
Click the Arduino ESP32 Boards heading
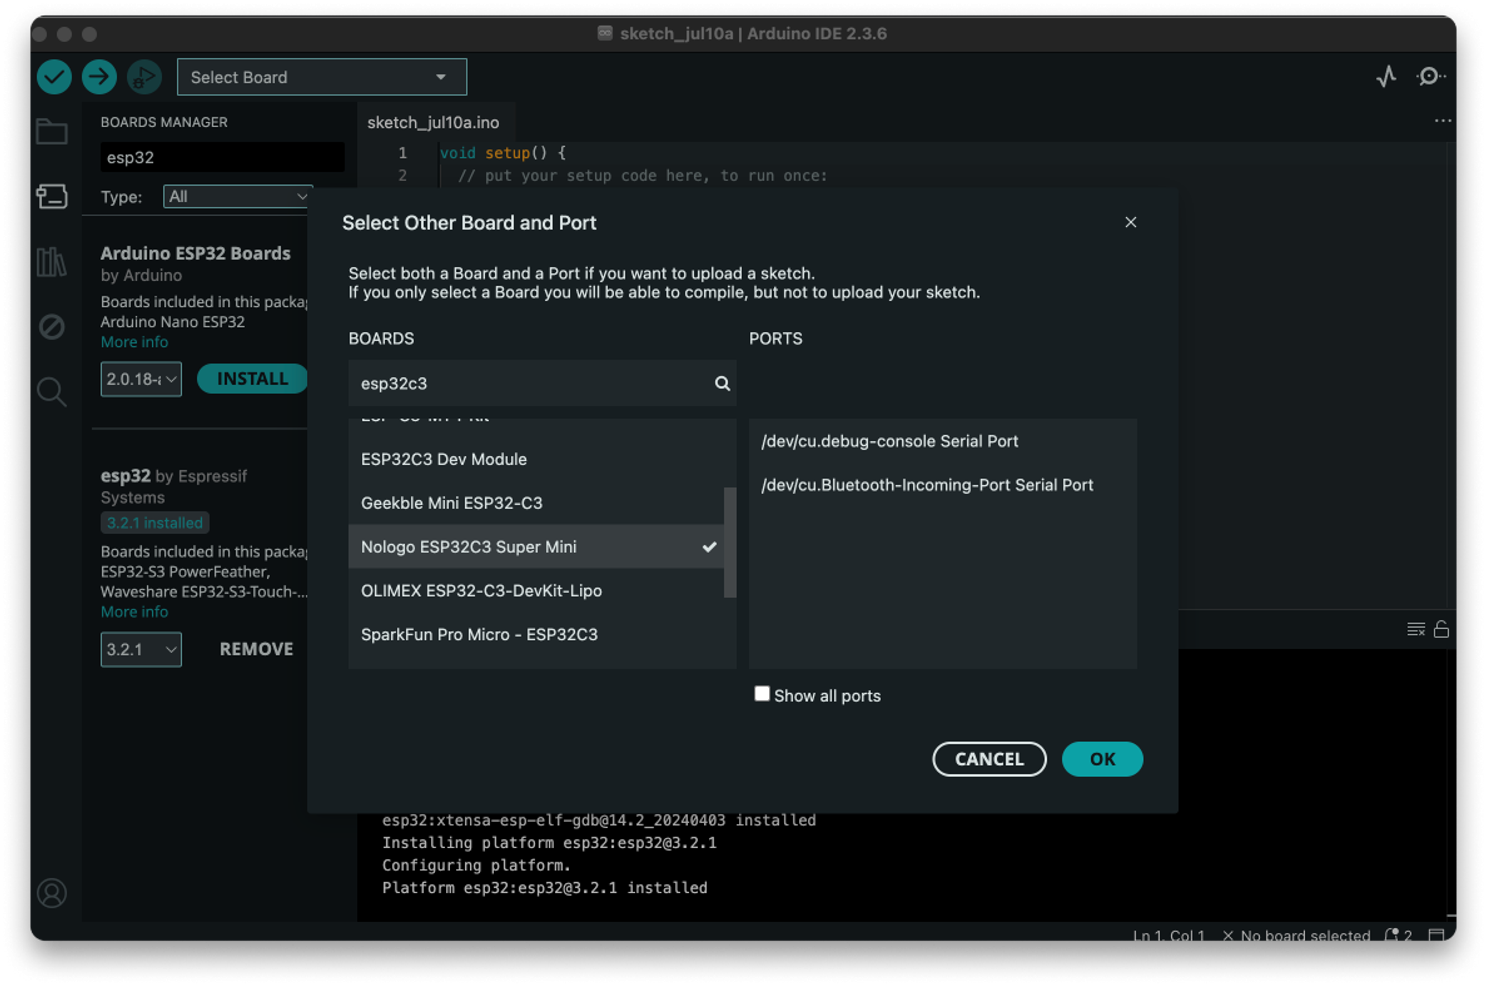[x=195, y=253]
